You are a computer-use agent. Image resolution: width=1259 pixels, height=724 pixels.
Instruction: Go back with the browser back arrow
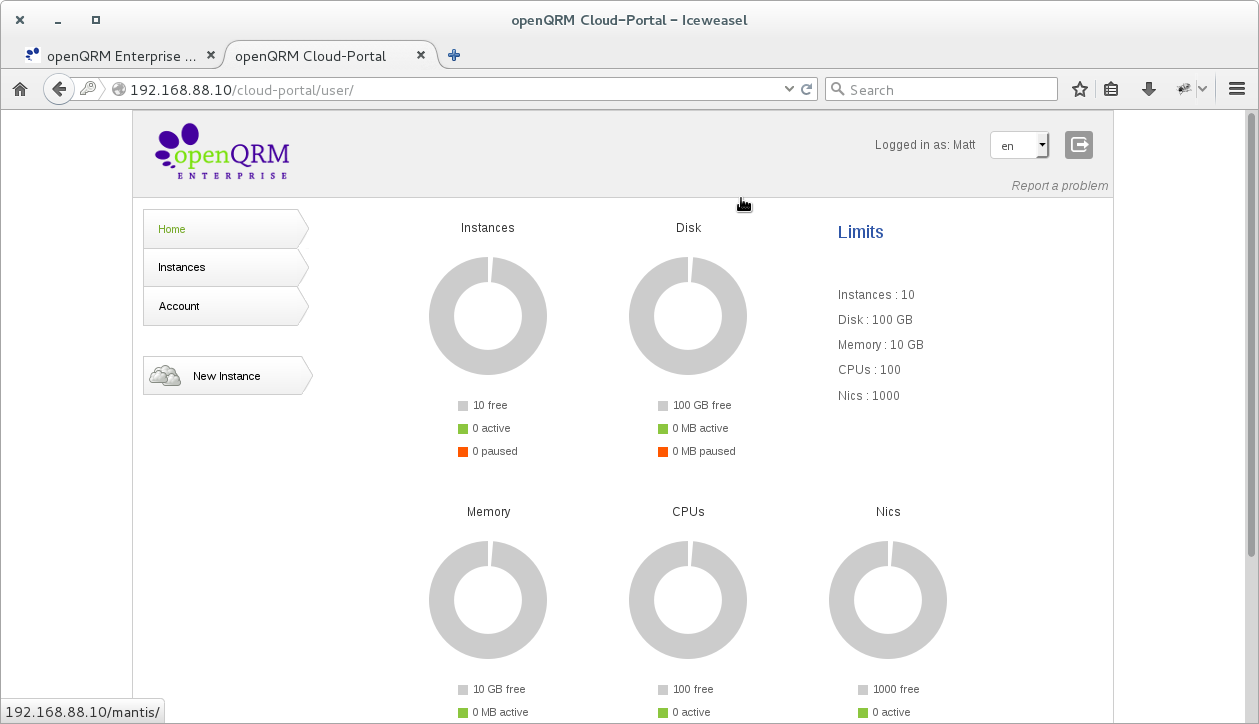pyautogui.click(x=59, y=89)
